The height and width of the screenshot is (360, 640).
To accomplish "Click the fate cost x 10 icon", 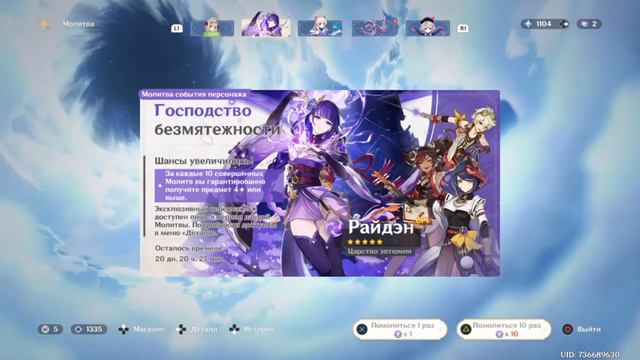I will coord(499,334).
